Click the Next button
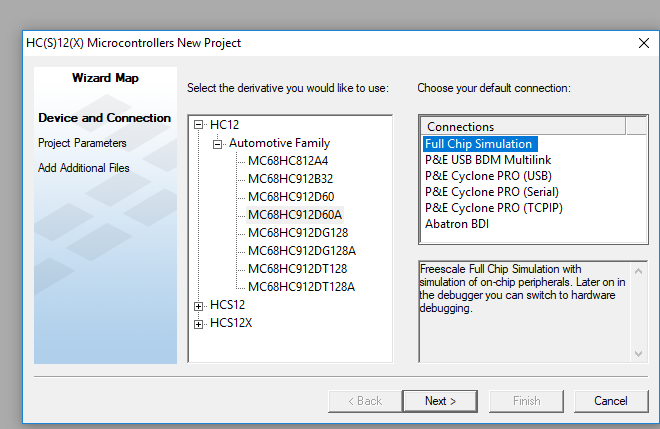This screenshot has height=429, width=660. pos(440,401)
